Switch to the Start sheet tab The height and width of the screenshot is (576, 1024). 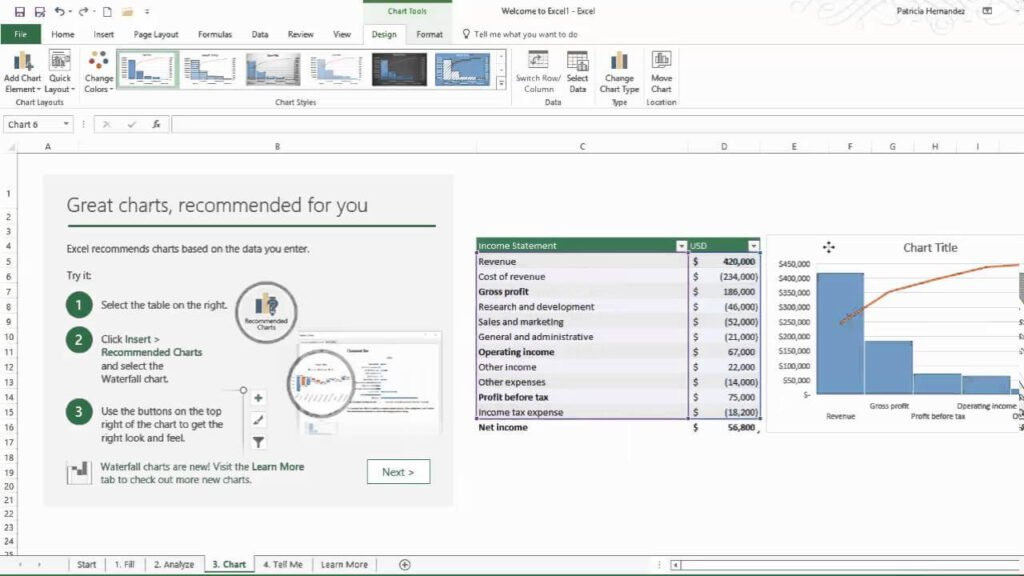(86, 564)
